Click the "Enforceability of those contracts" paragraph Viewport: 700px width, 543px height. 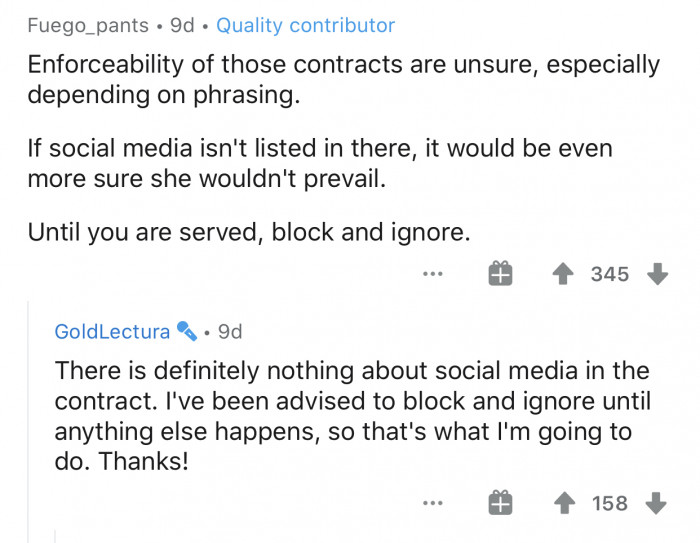click(x=343, y=80)
